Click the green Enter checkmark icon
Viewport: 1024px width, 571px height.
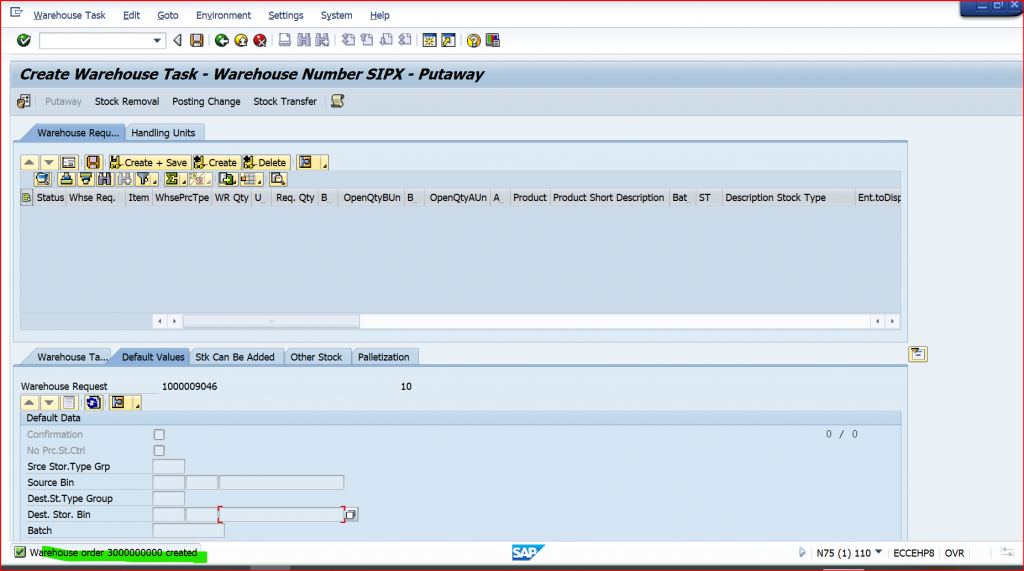24,41
